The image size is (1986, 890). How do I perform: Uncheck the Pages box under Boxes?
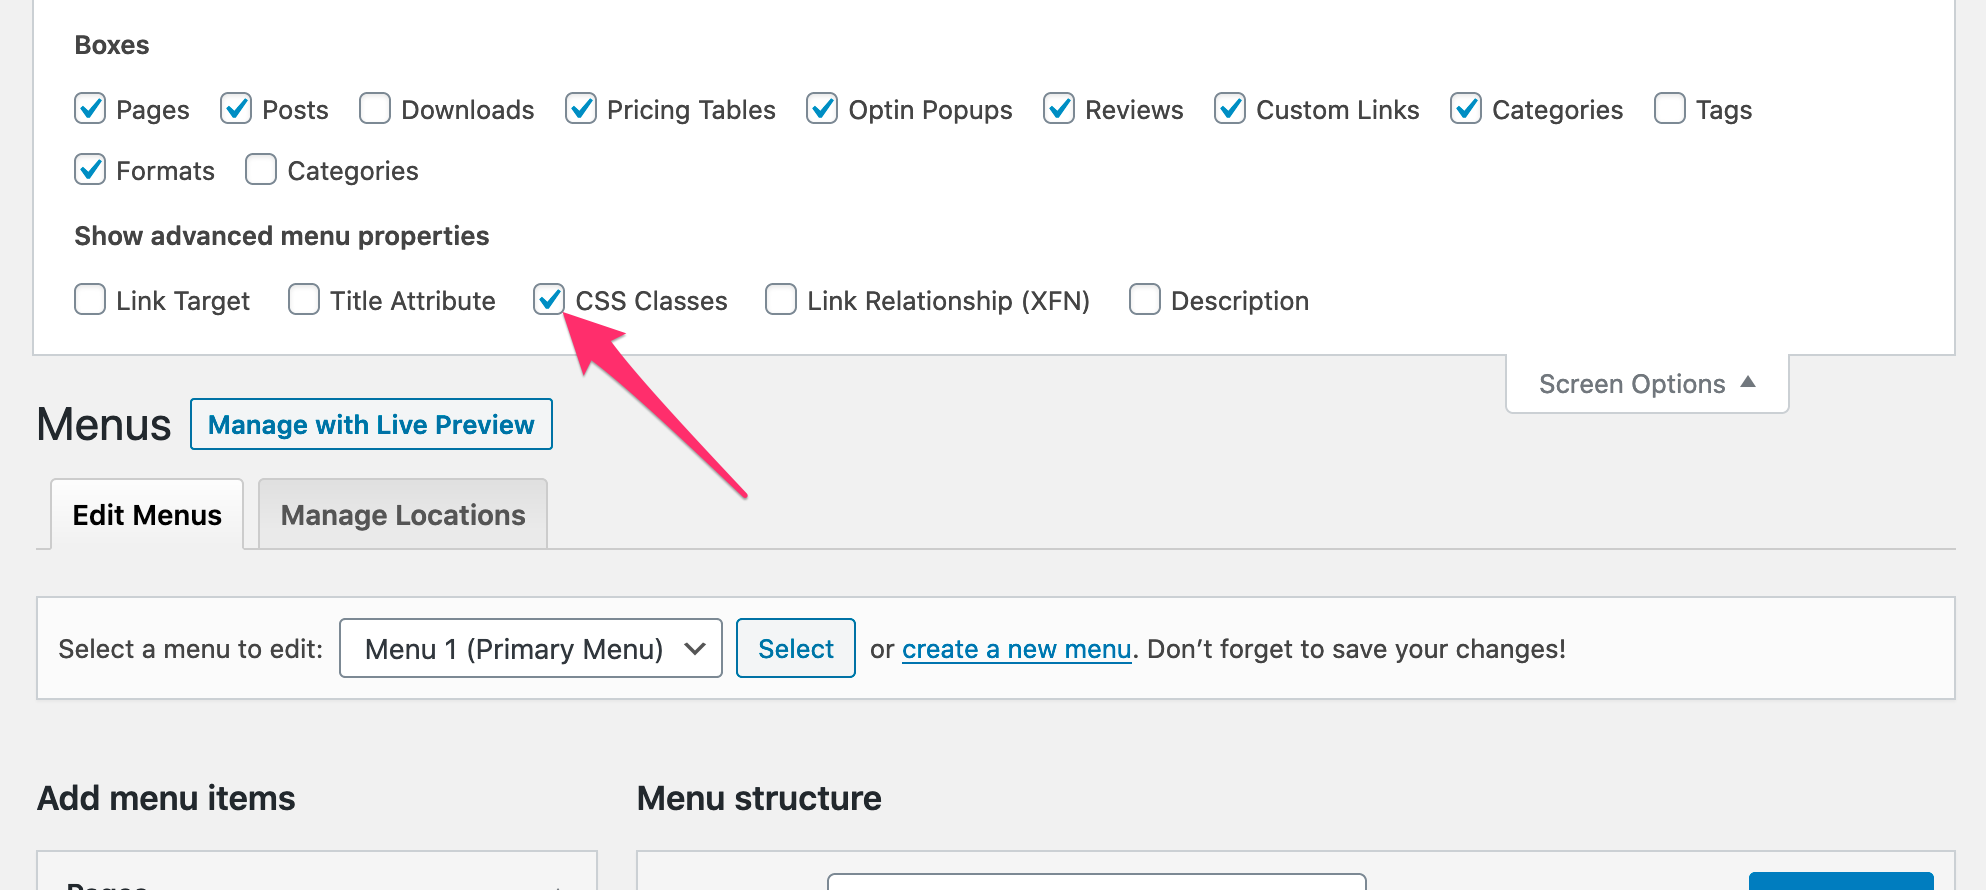click(x=90, y=109)
